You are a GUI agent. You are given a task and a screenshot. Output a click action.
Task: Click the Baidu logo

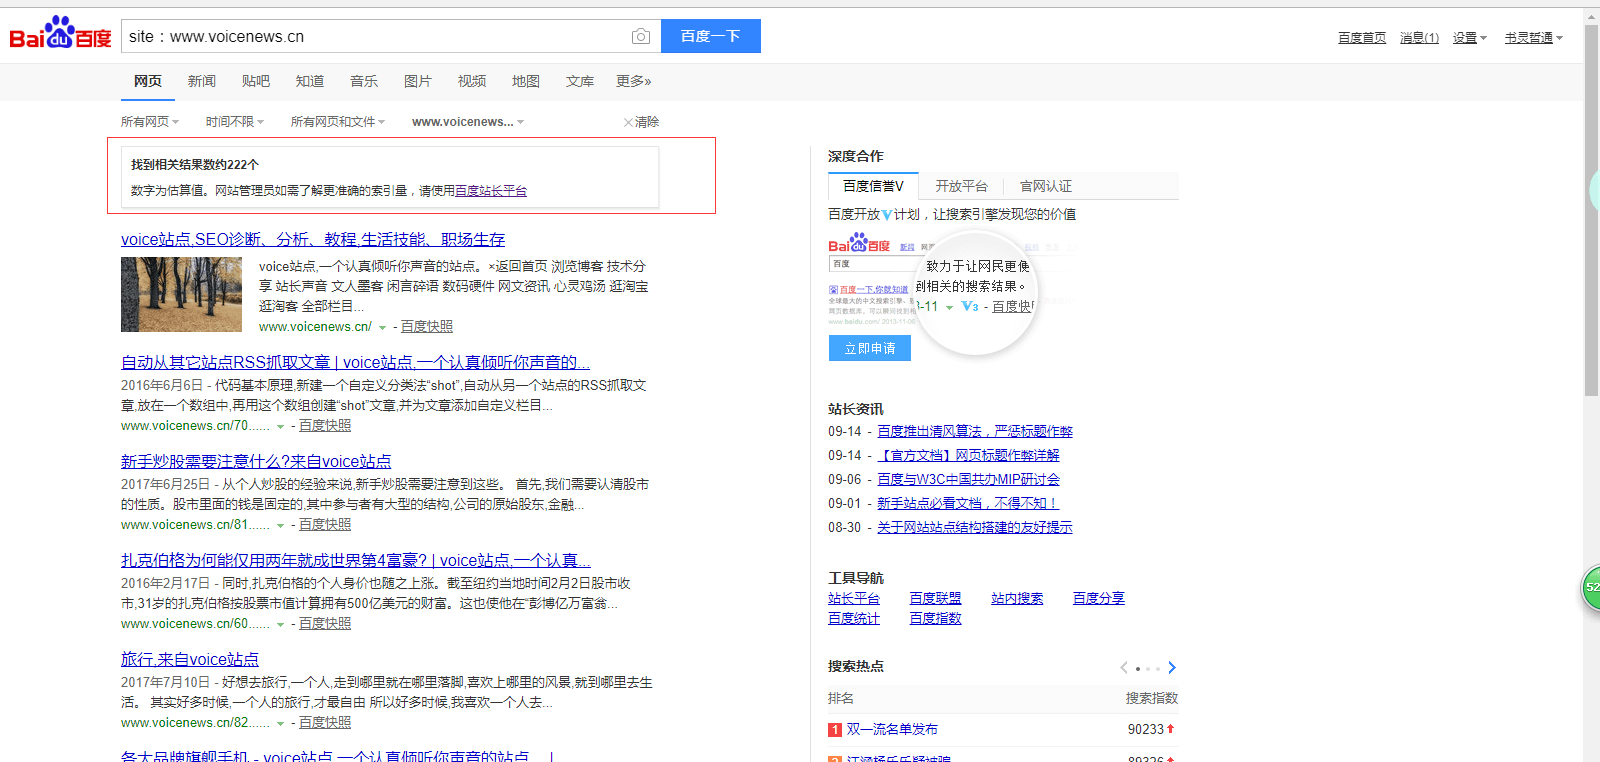point(60,33)
